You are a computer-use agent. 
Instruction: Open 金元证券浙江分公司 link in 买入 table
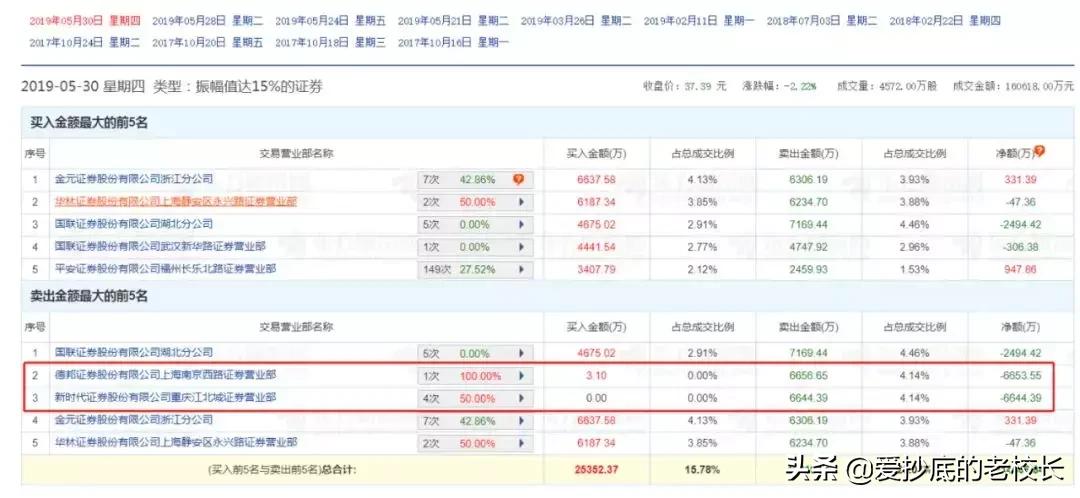tap(134, 179)
